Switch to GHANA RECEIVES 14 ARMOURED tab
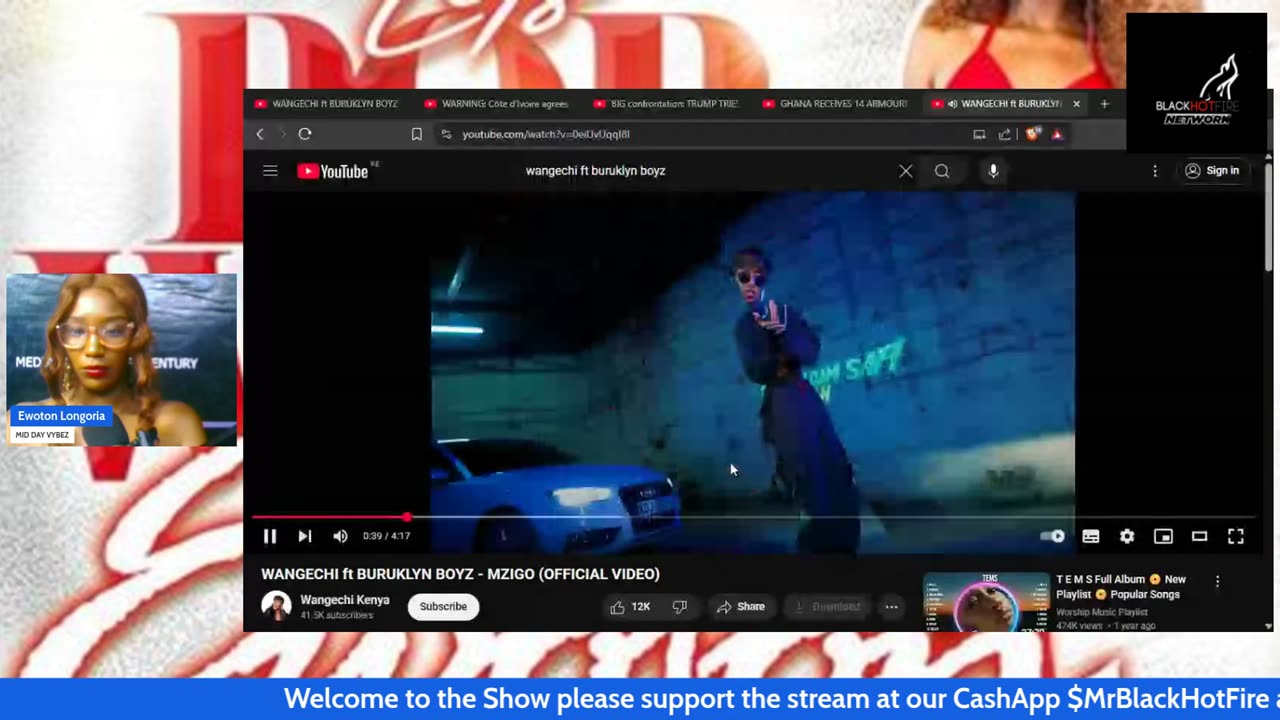The image size is (1280, 720). [835, 104]
